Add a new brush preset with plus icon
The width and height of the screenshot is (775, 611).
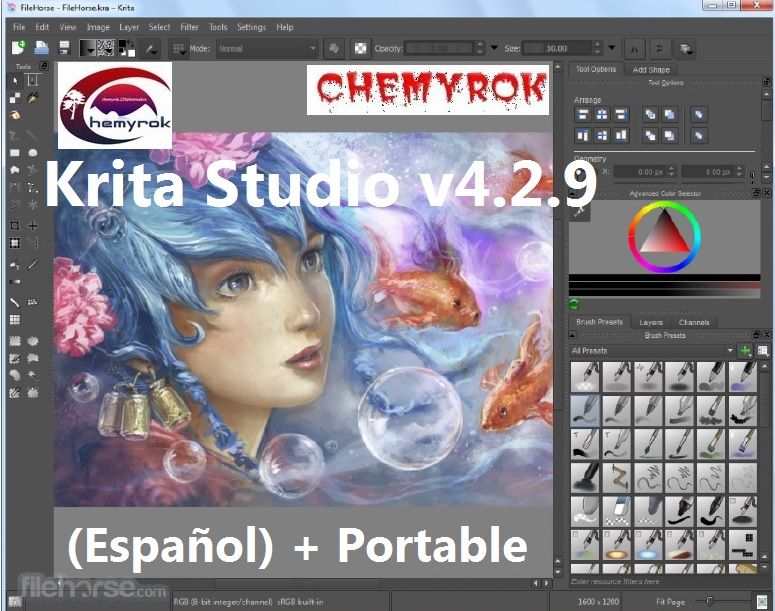tap(744, 350)
